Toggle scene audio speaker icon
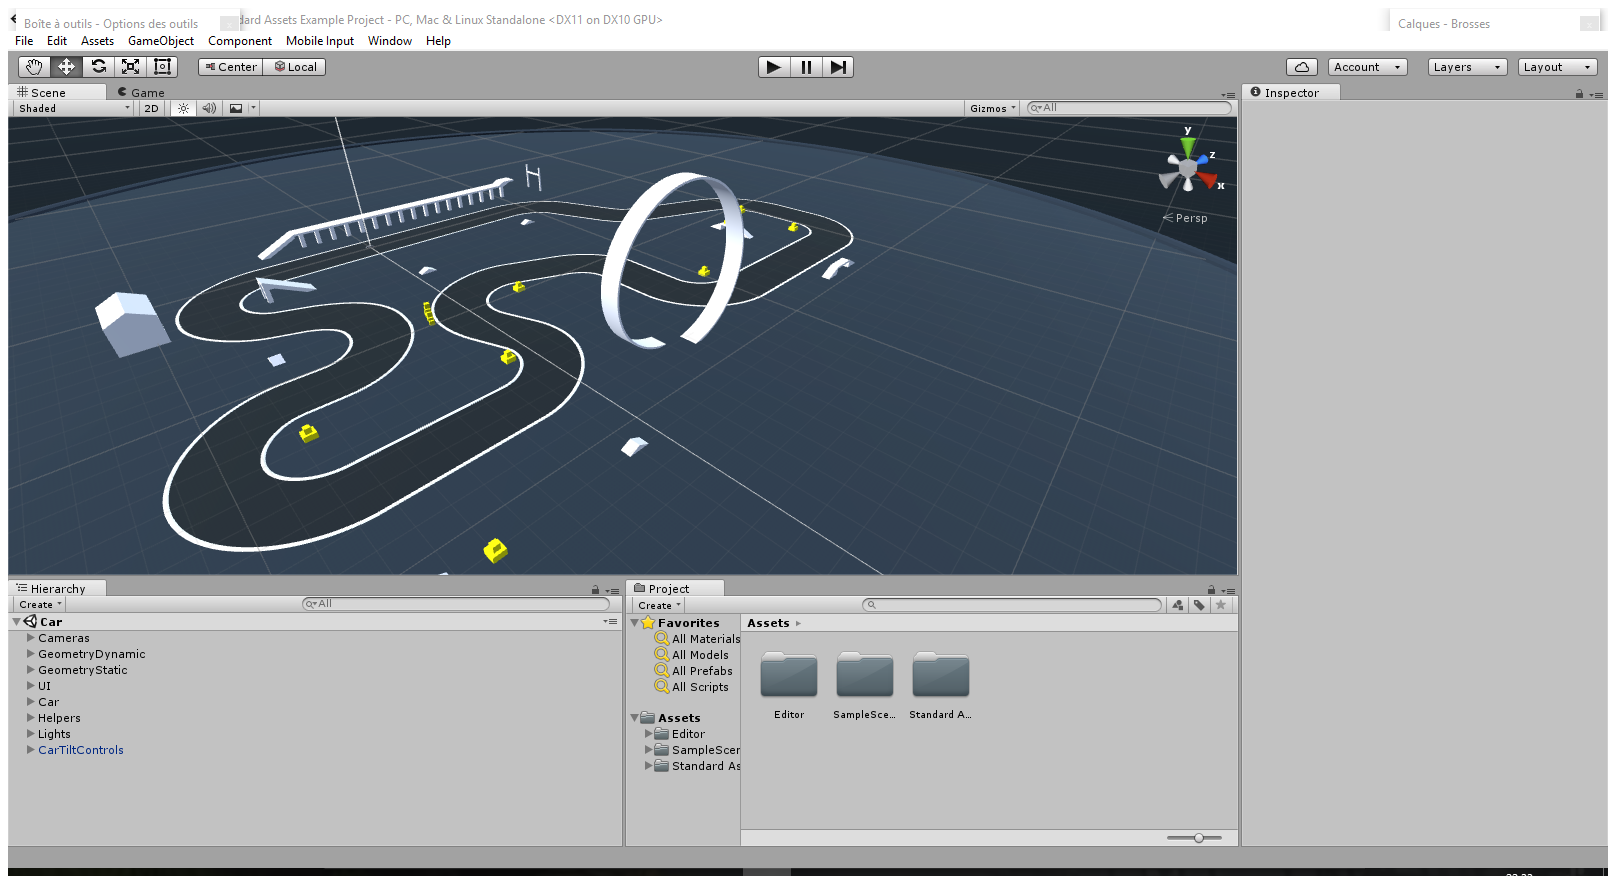 click(209, 108)
